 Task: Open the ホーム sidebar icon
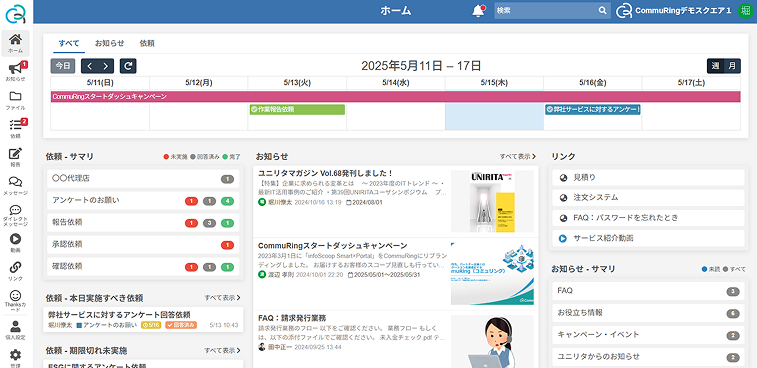click(15, 43)
